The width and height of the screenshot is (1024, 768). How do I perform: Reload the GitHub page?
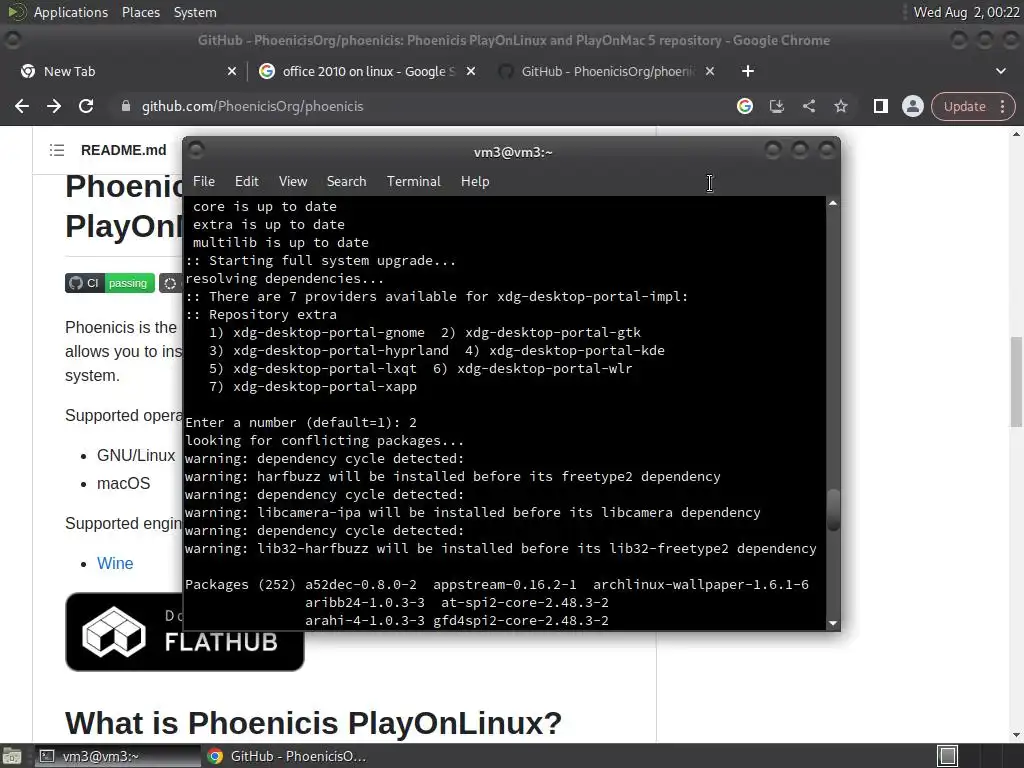(86, 106)
